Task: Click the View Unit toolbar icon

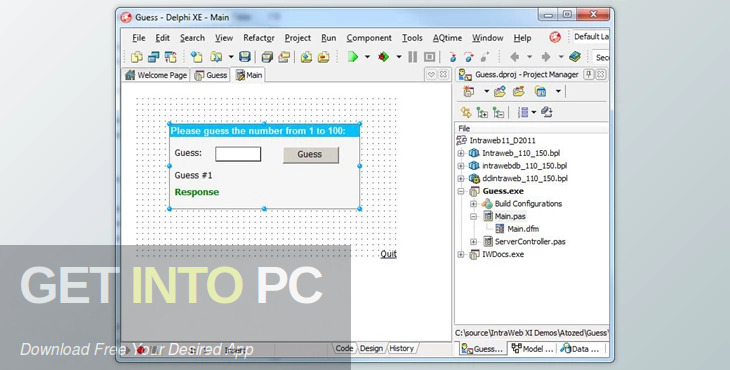Action: tap(136, 57)
